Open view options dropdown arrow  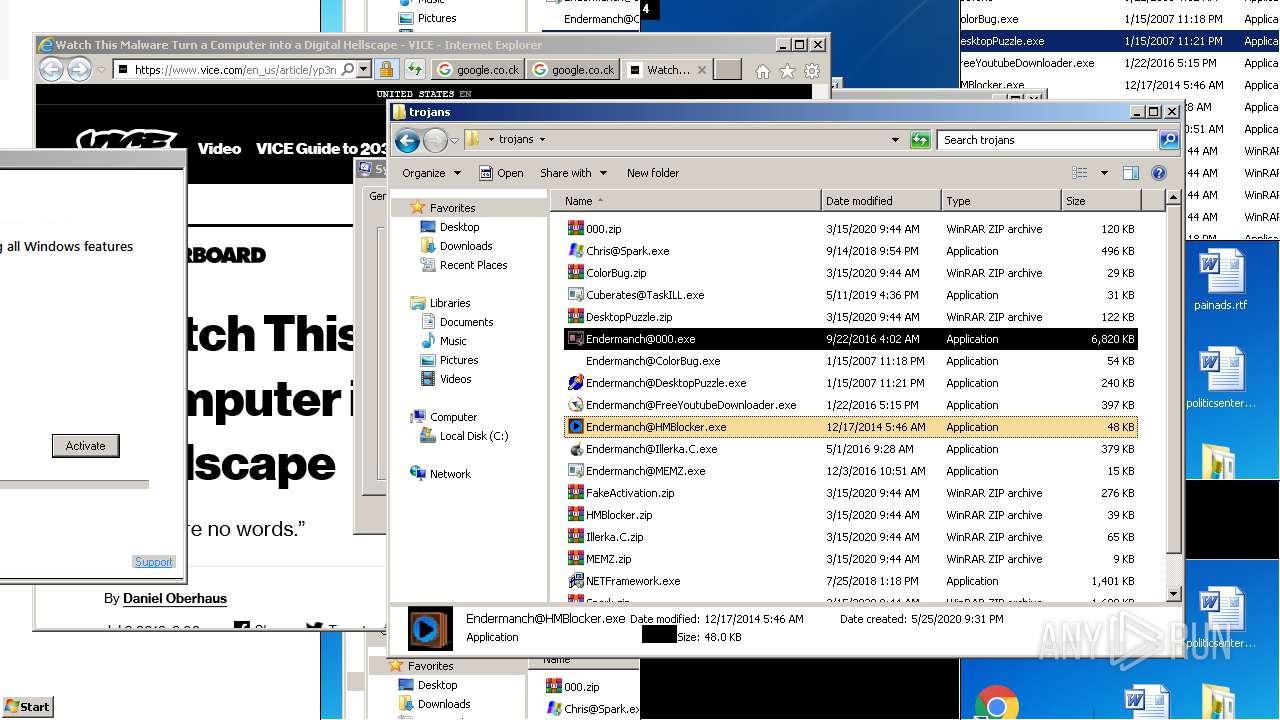(1104, 173)
